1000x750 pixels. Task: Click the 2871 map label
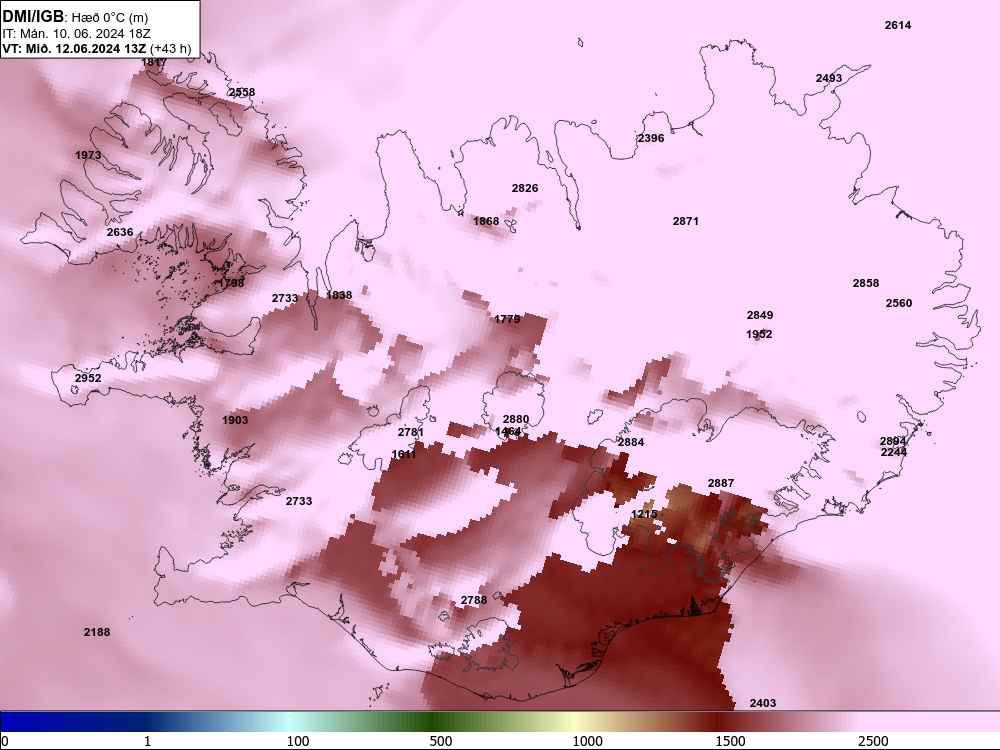[686, 221]
